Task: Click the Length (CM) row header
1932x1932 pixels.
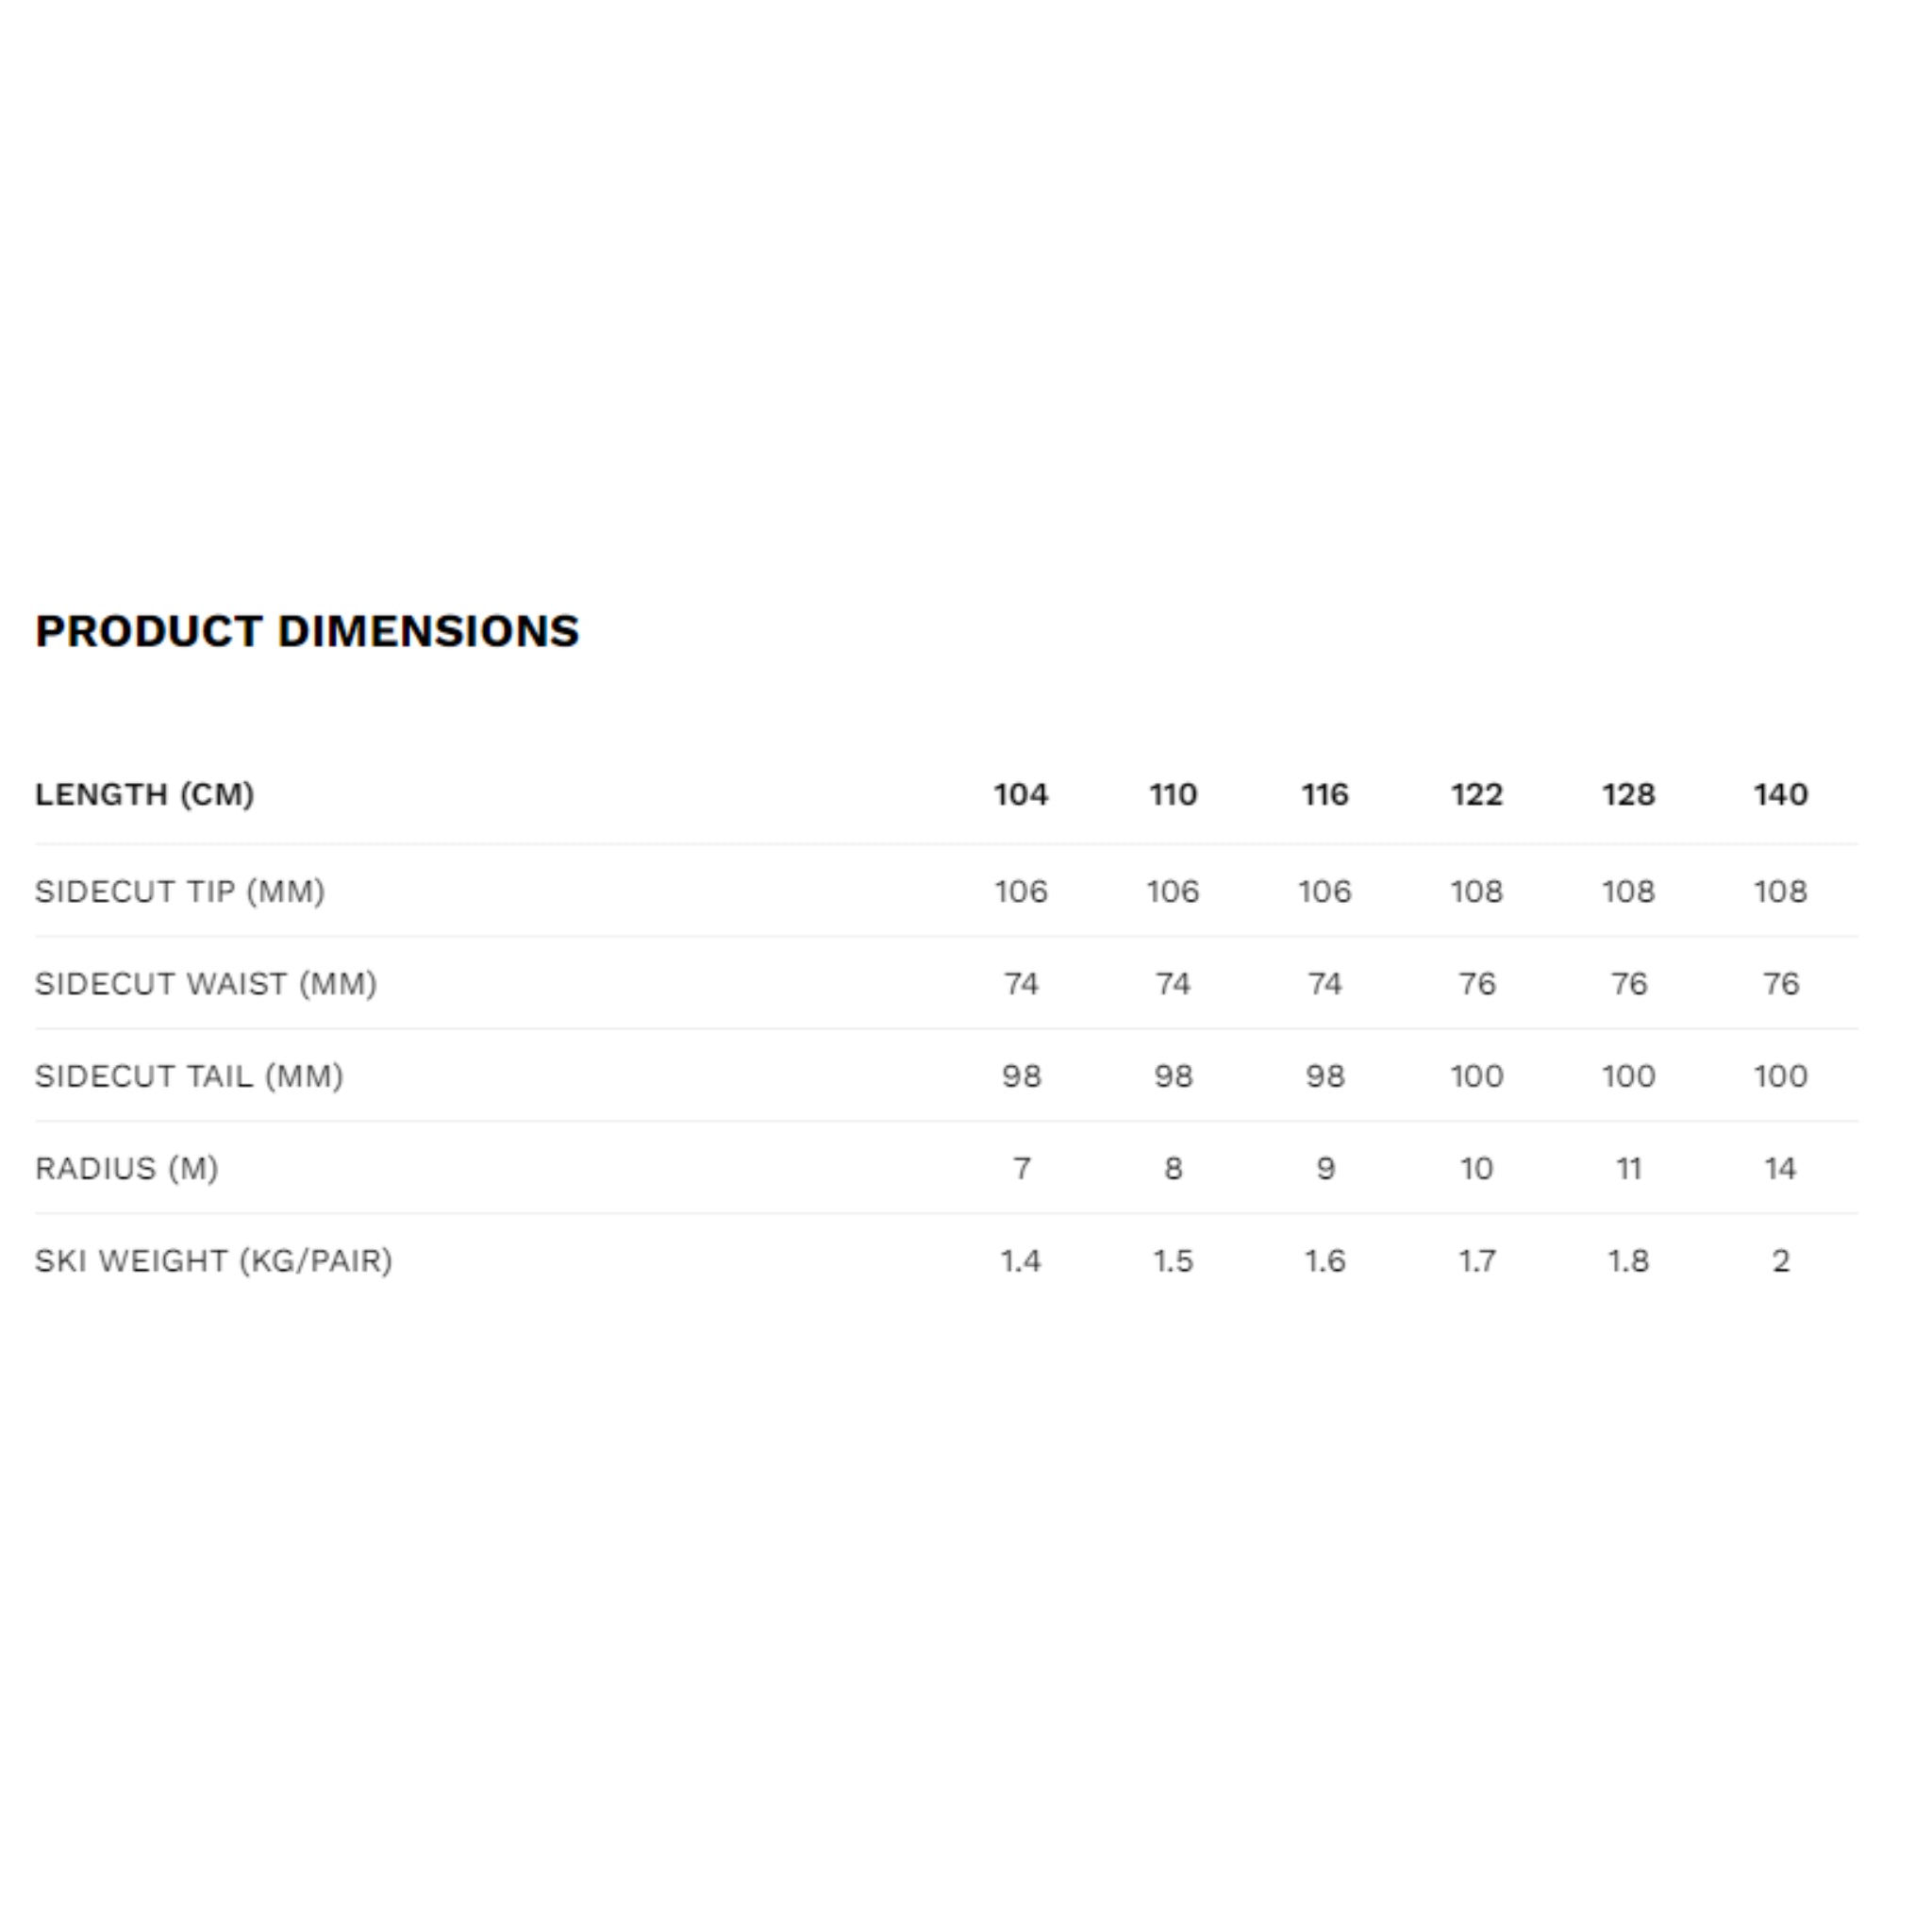Action: [x=145, y=794]
